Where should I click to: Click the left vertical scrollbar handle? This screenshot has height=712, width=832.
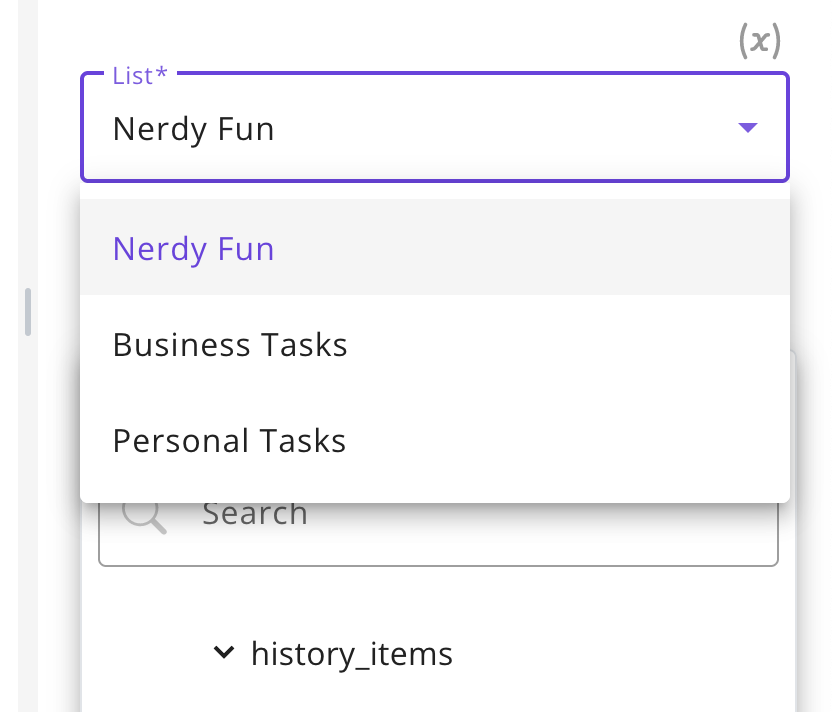coord(28,312)
